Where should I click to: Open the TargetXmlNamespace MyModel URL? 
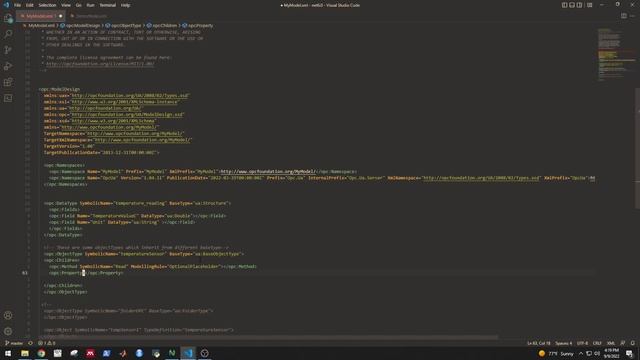142,140
